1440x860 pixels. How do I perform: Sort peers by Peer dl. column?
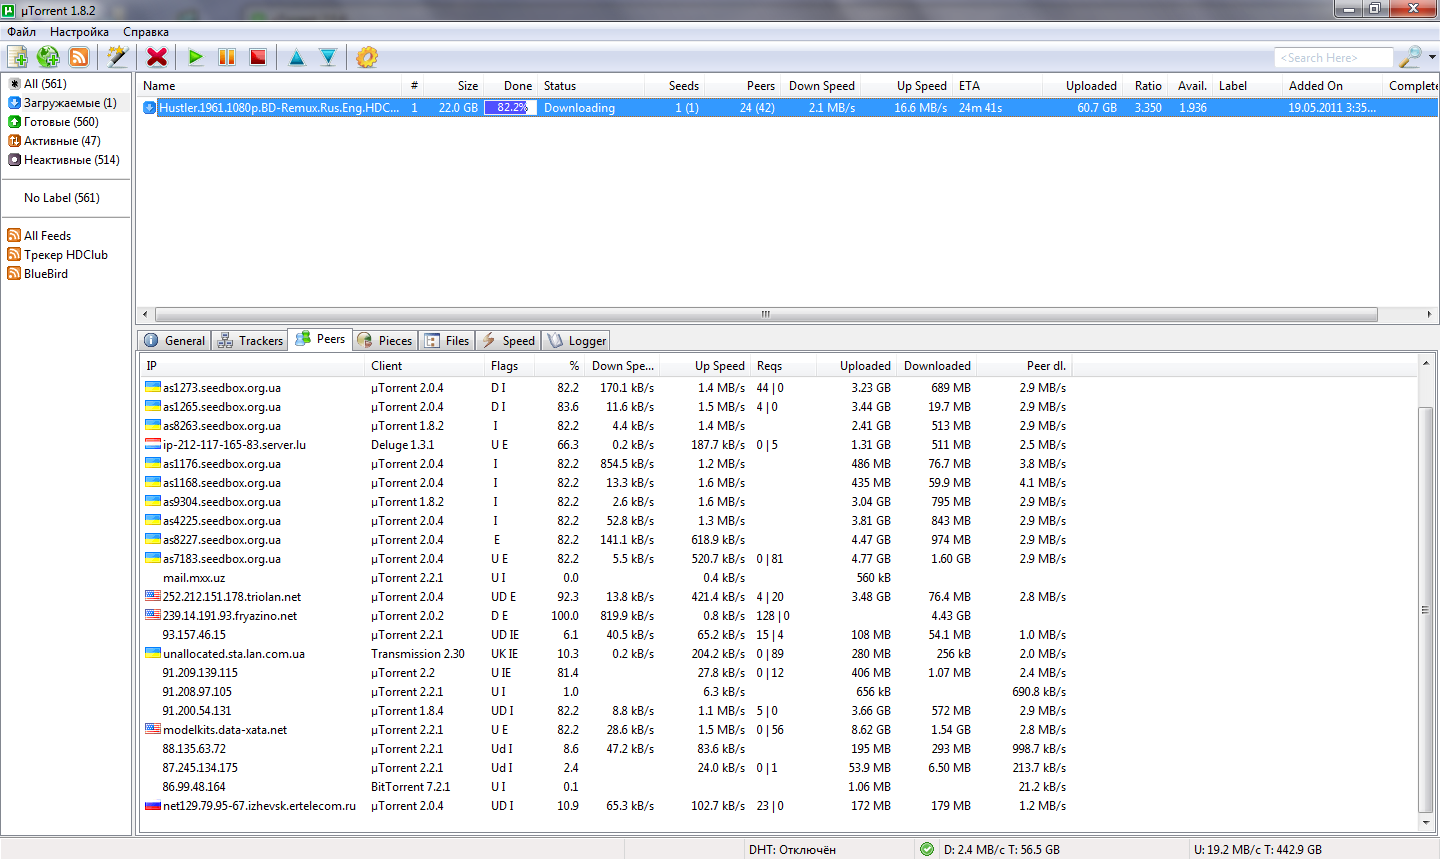point(1025,366)
